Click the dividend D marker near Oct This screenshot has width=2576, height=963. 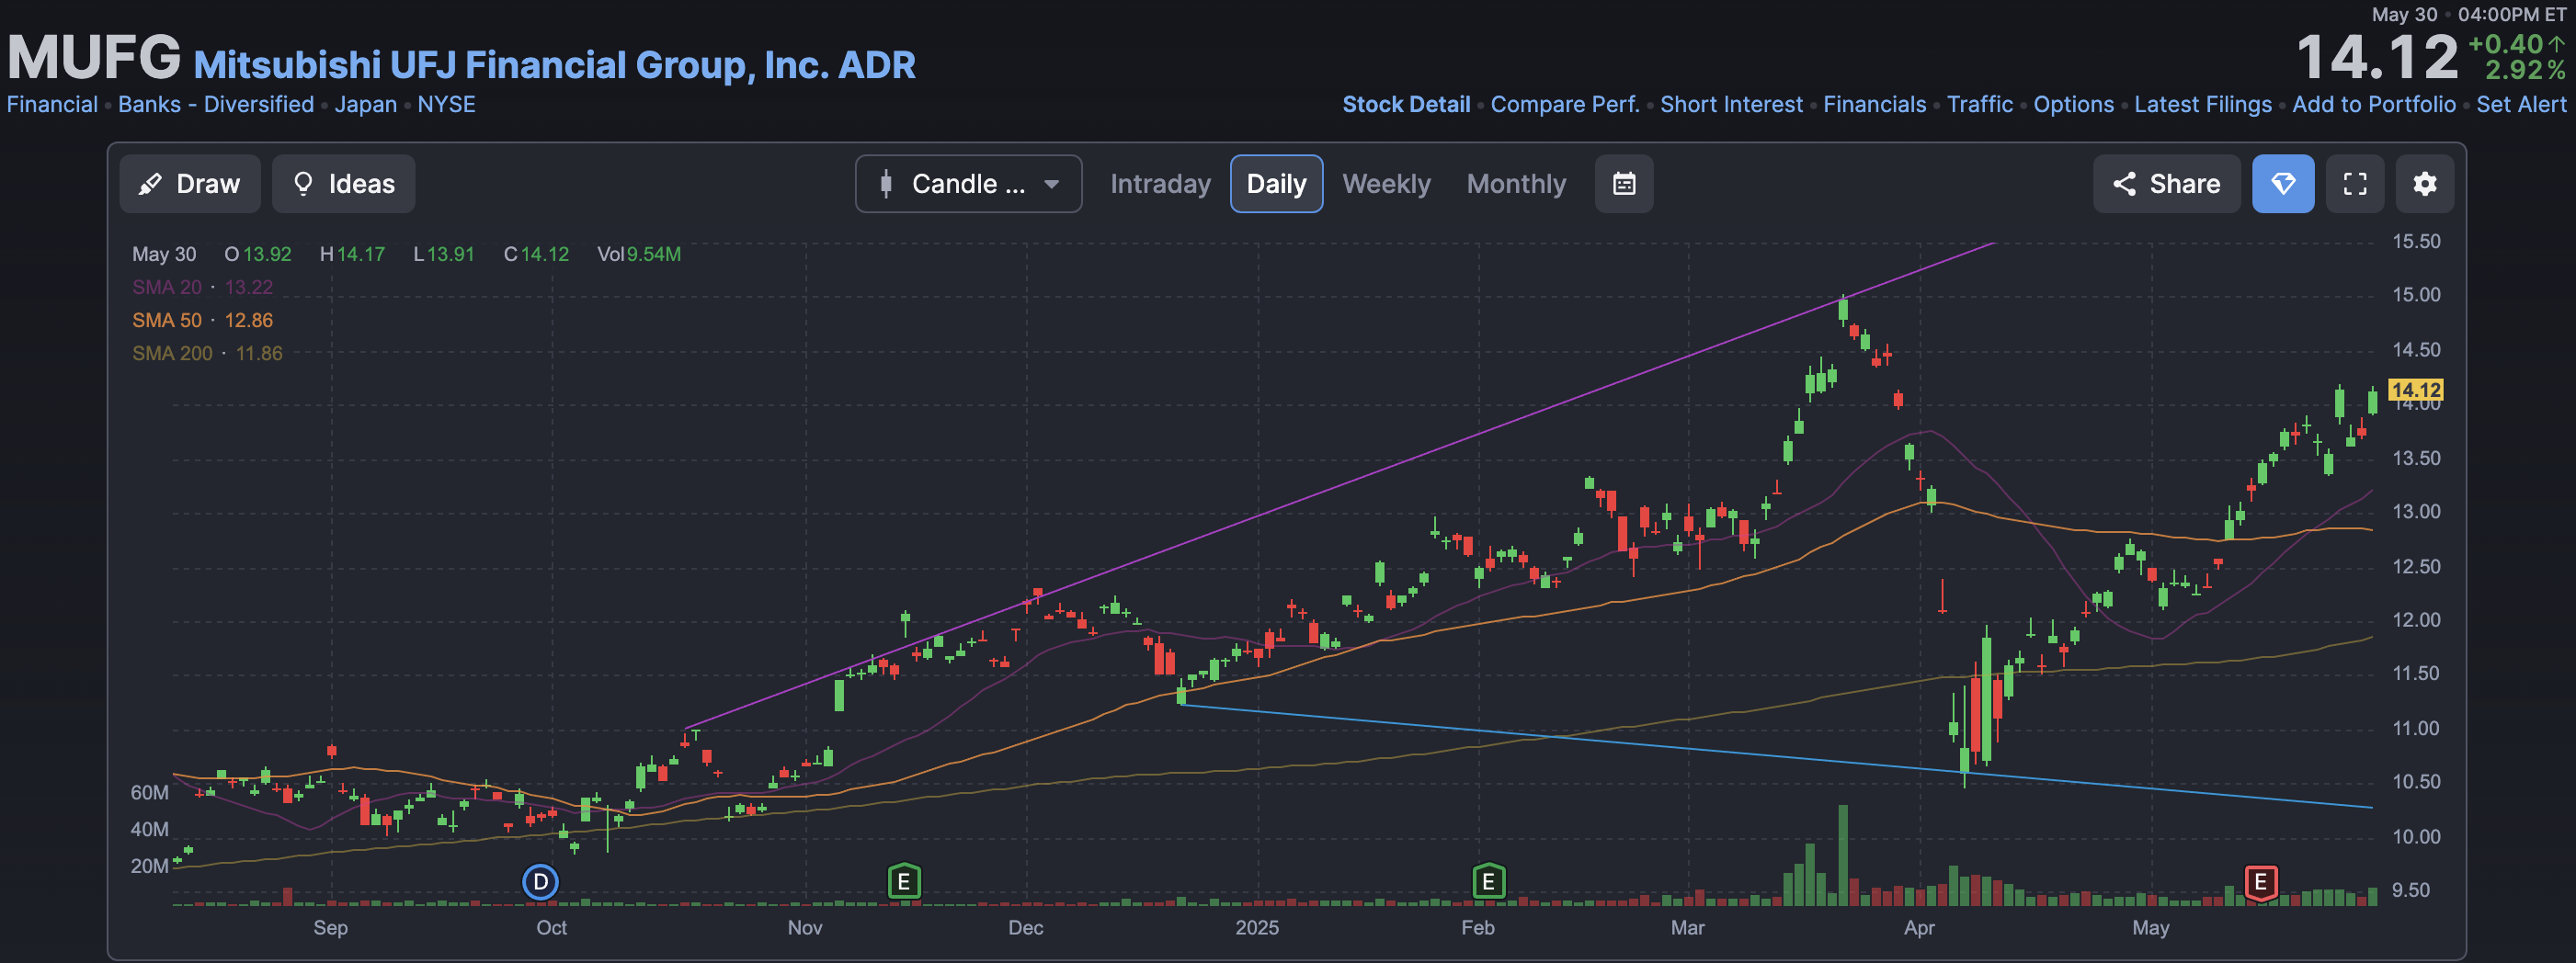541,882
